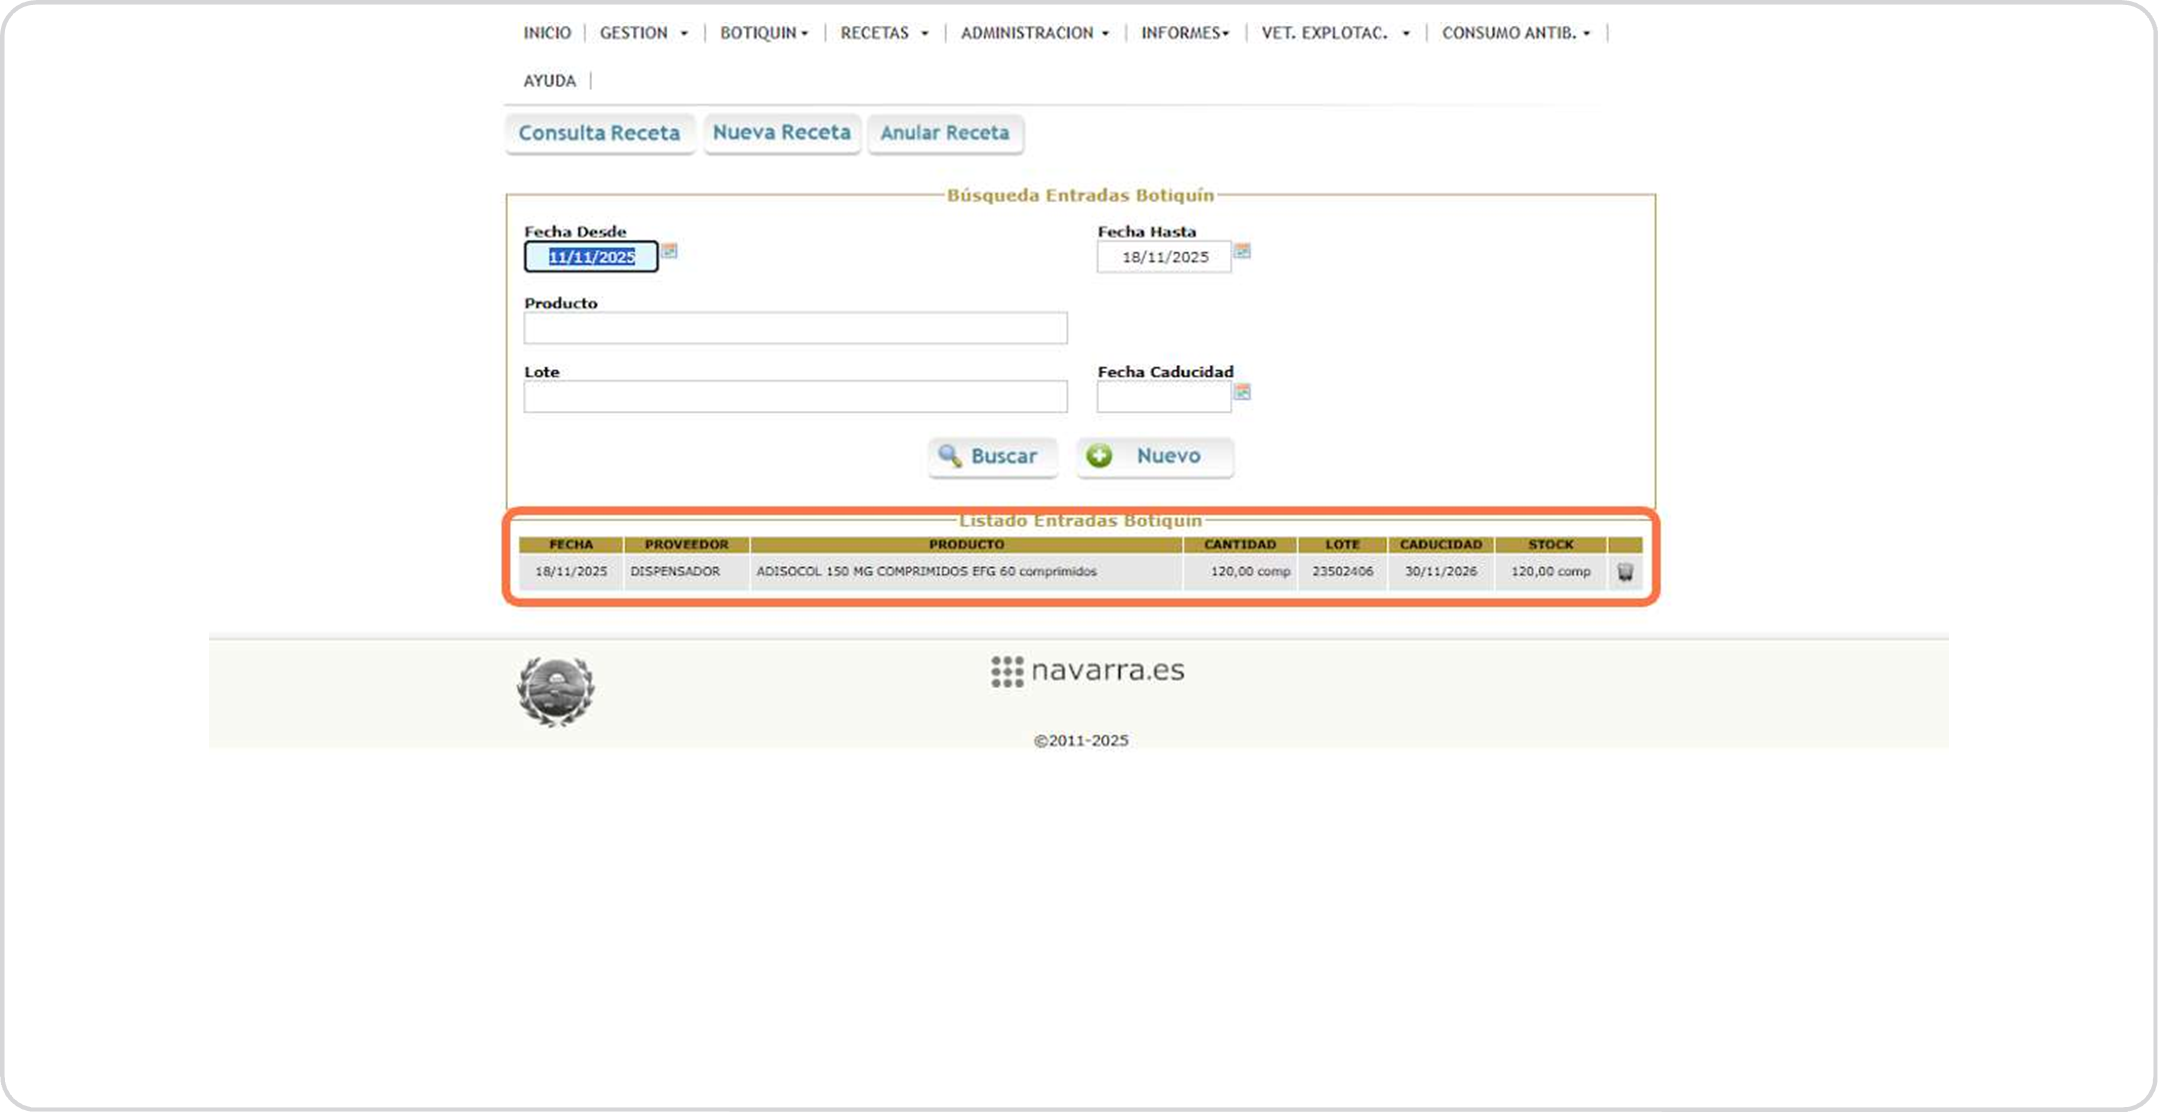Image resolution: width=2158 pixels, height=1112 pixels.
Task: Click the government crest logo in footer
Action: [x=555, y=691]
